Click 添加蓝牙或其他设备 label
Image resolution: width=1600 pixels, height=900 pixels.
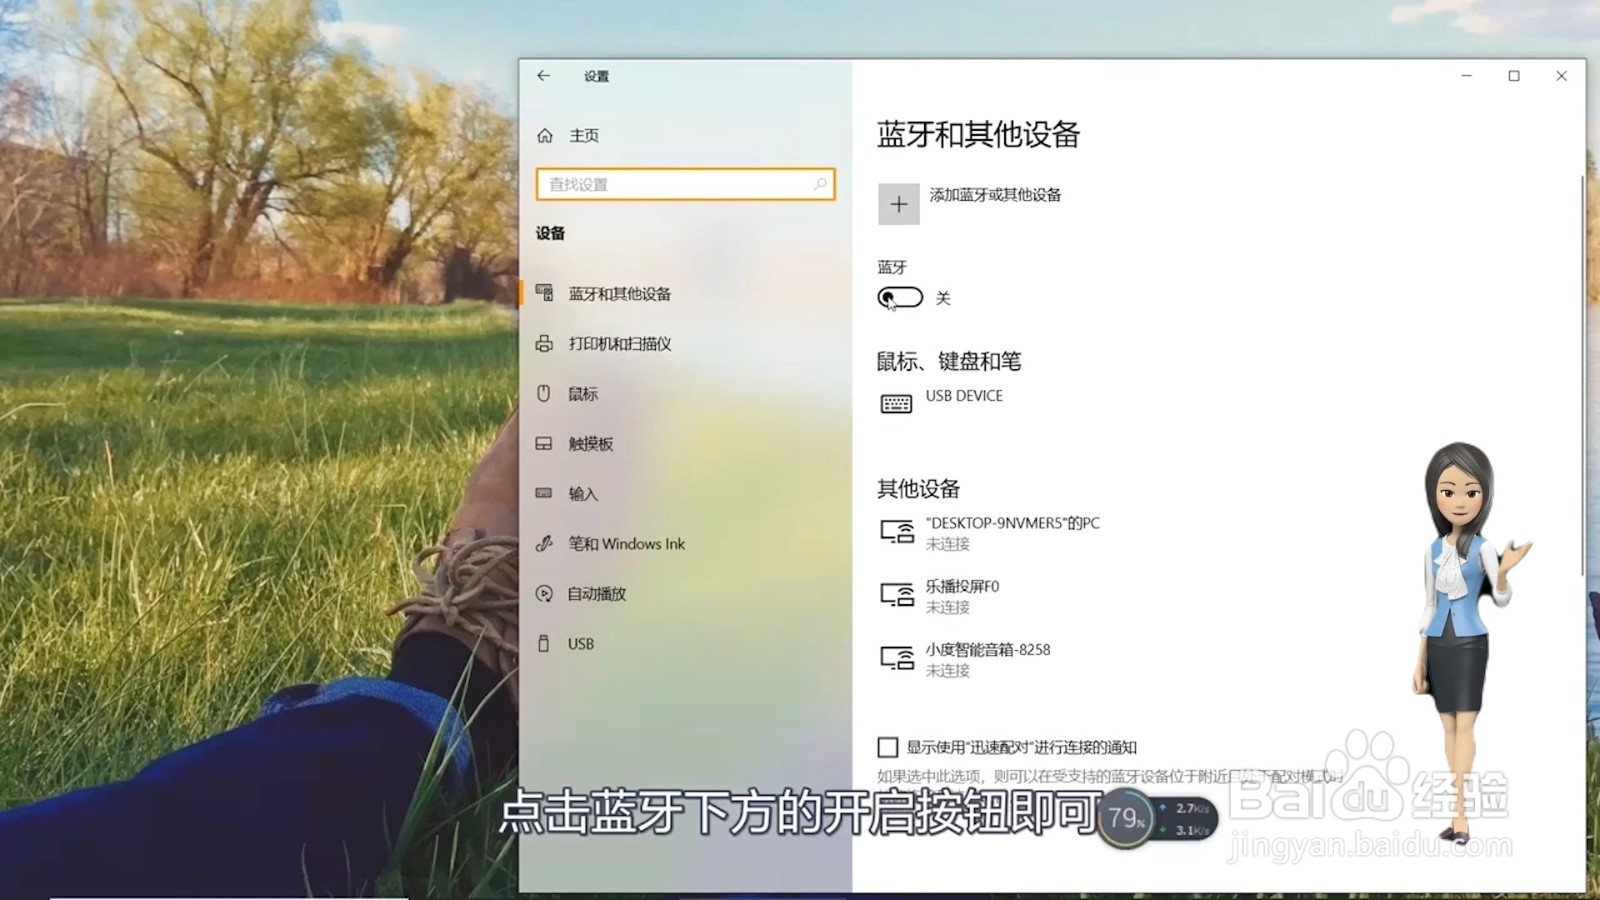pos(995,195)
